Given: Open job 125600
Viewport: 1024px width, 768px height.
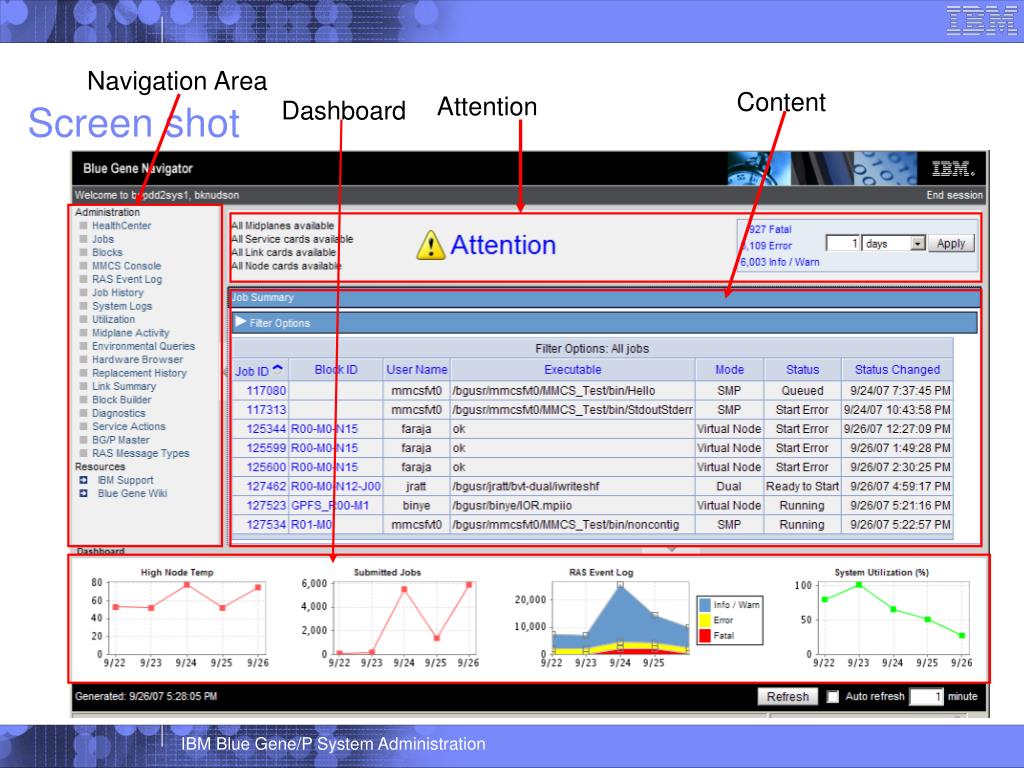Looking at the screenshot, I should click(x=266, y=468).
